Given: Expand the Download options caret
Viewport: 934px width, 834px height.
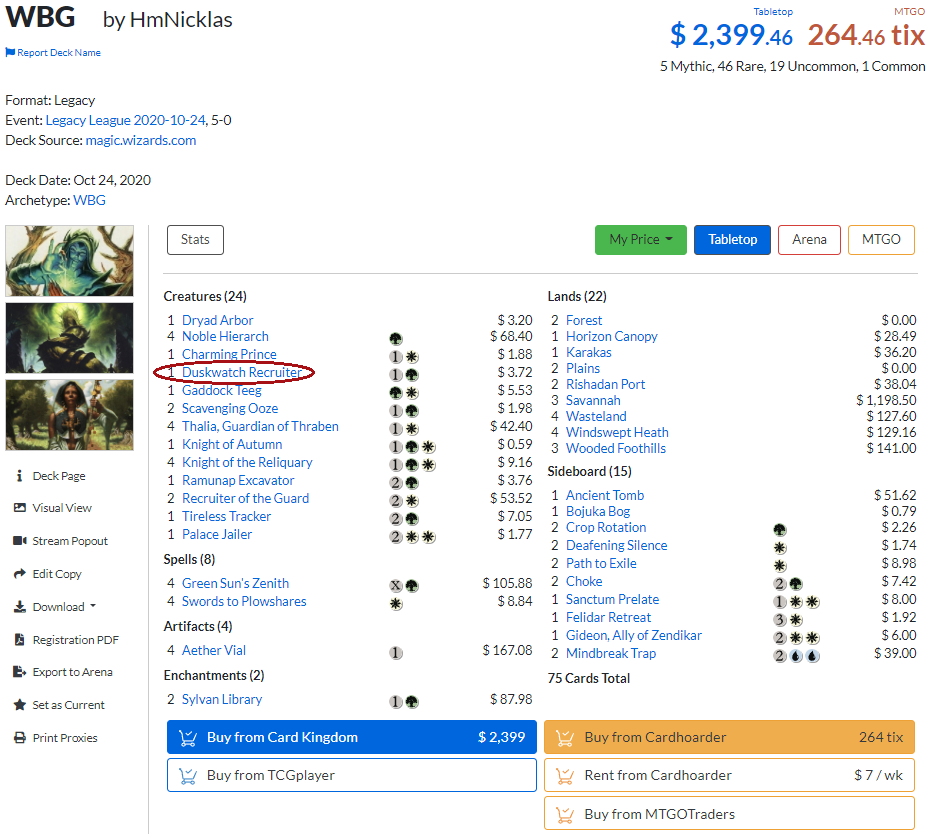Looking at the screenshot, I should pos(93,606).
